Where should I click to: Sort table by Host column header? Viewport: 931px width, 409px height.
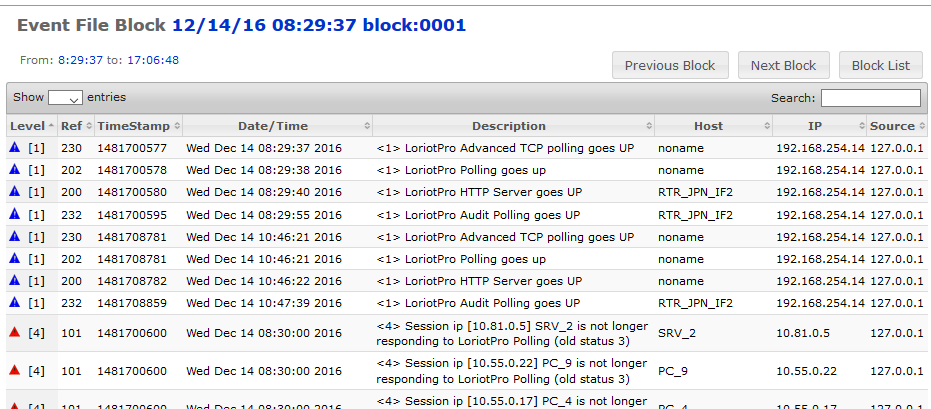coord(708,126)
